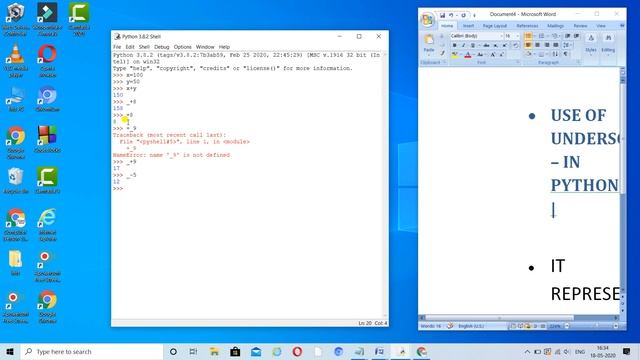Click the Shrink Font icon
The height and width of the screenshot is (360, 640).
coord(502,54)
